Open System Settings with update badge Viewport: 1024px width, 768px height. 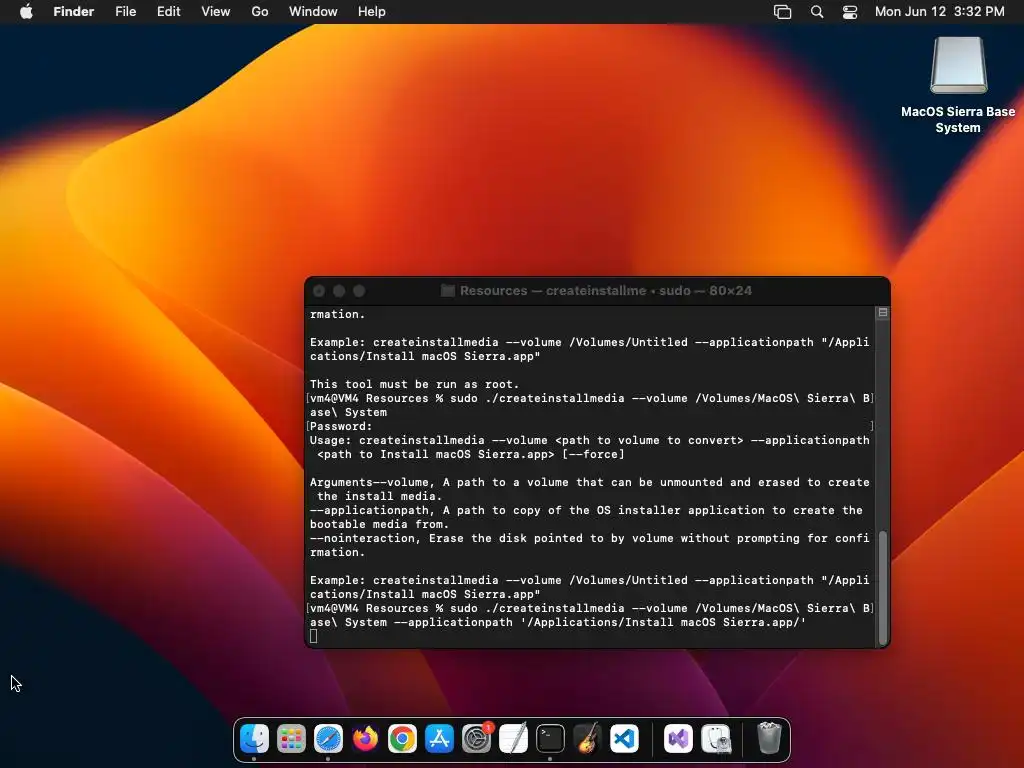pos(476,739)
